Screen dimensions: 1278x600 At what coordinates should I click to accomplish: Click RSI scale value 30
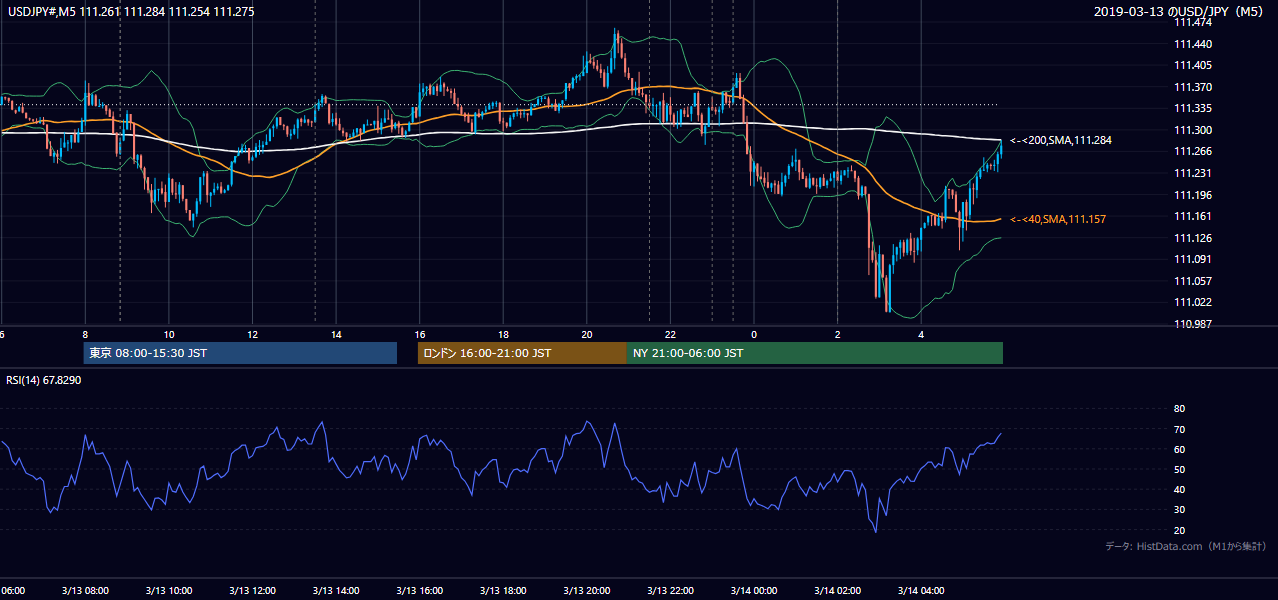pos(1179,510)
